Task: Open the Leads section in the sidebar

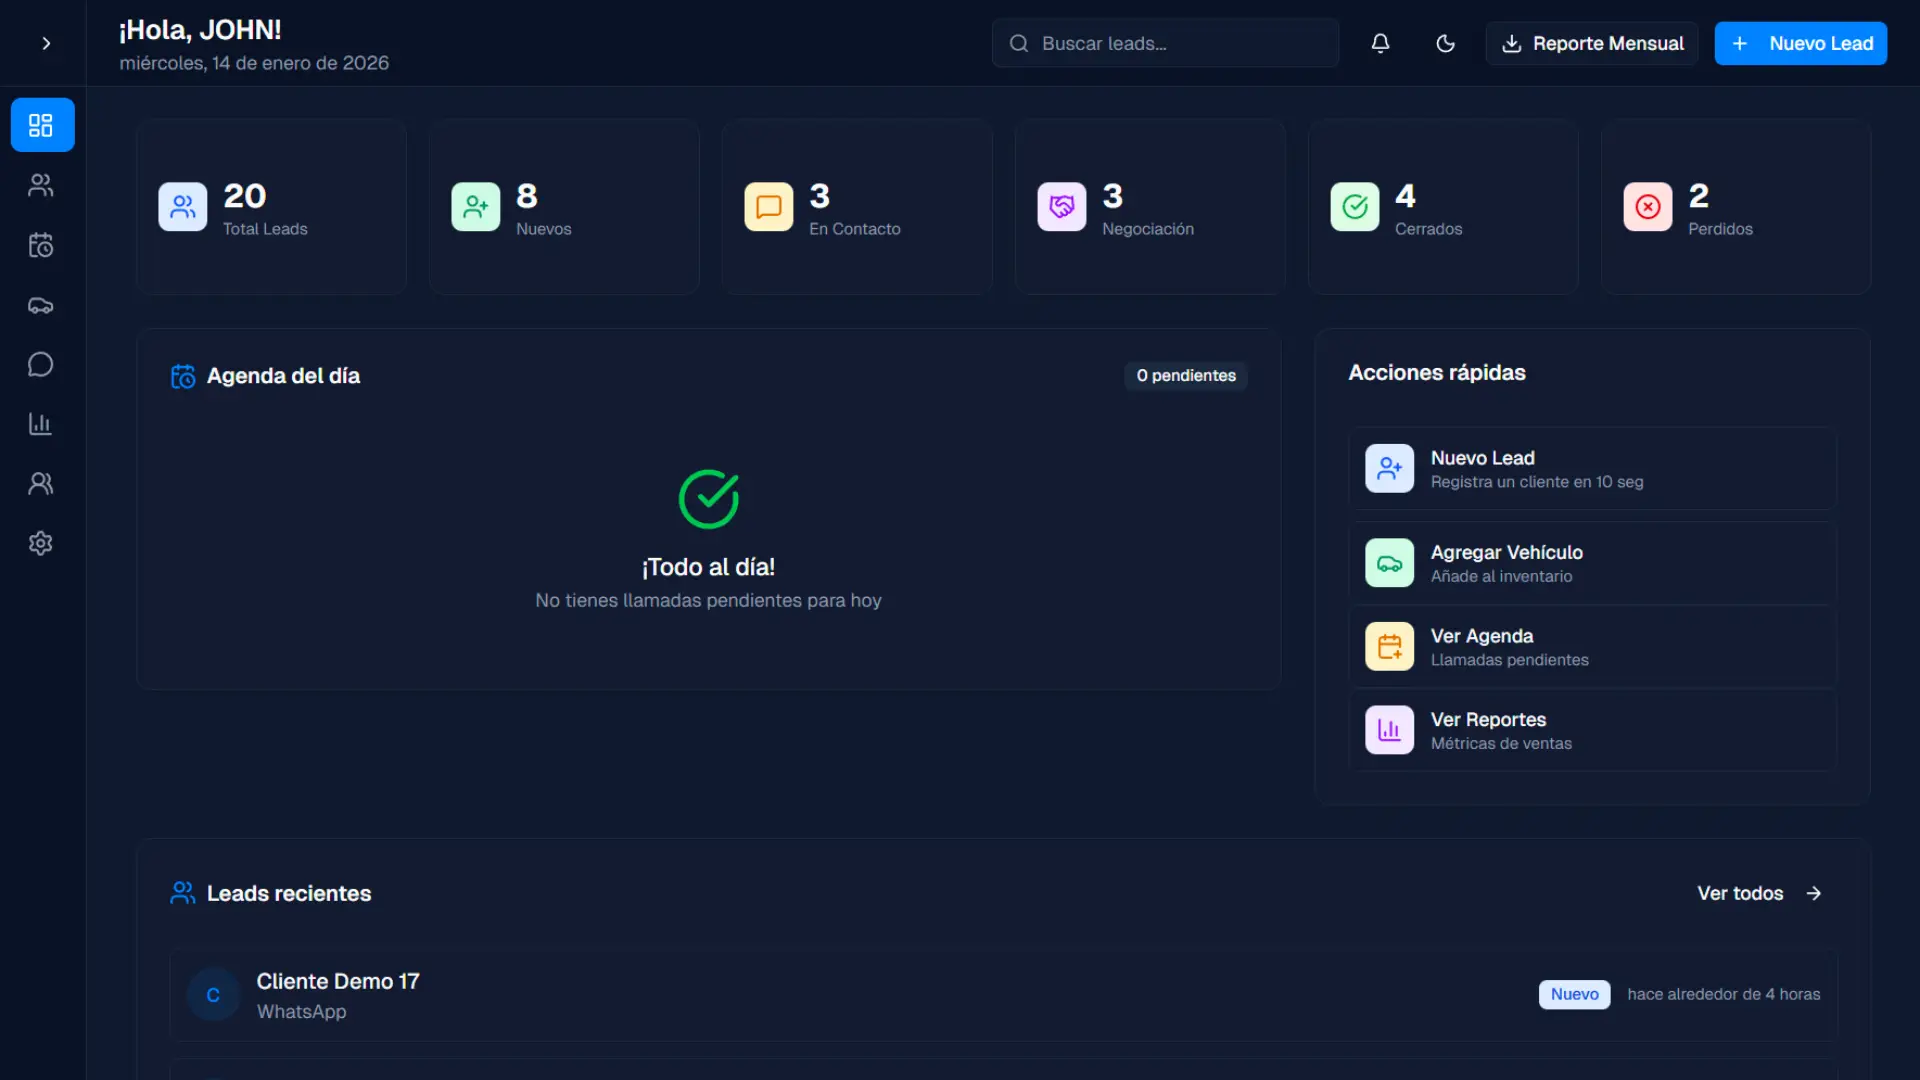Action: tap(41, 185)
